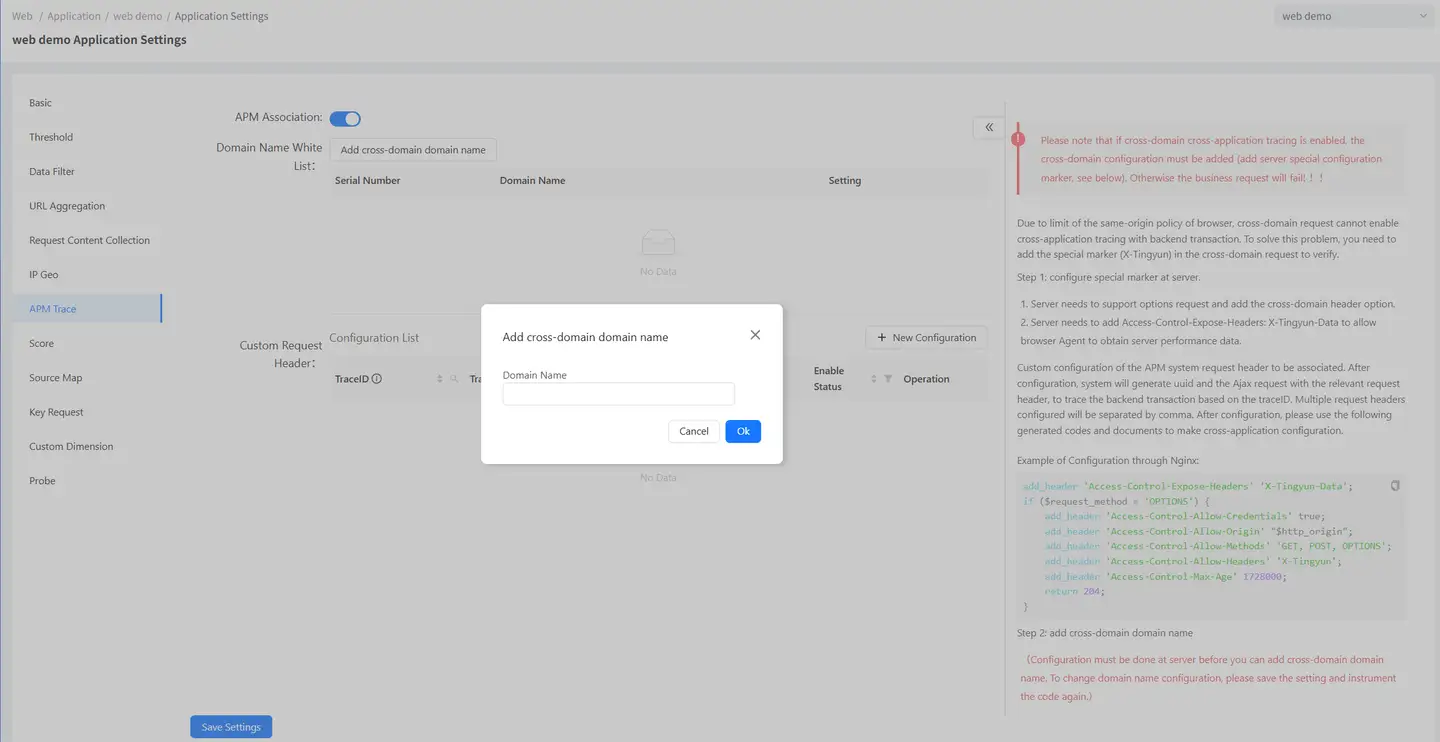Click the New Configuration button
This screenshot has width=1440, height=742.
pos(926,338)
